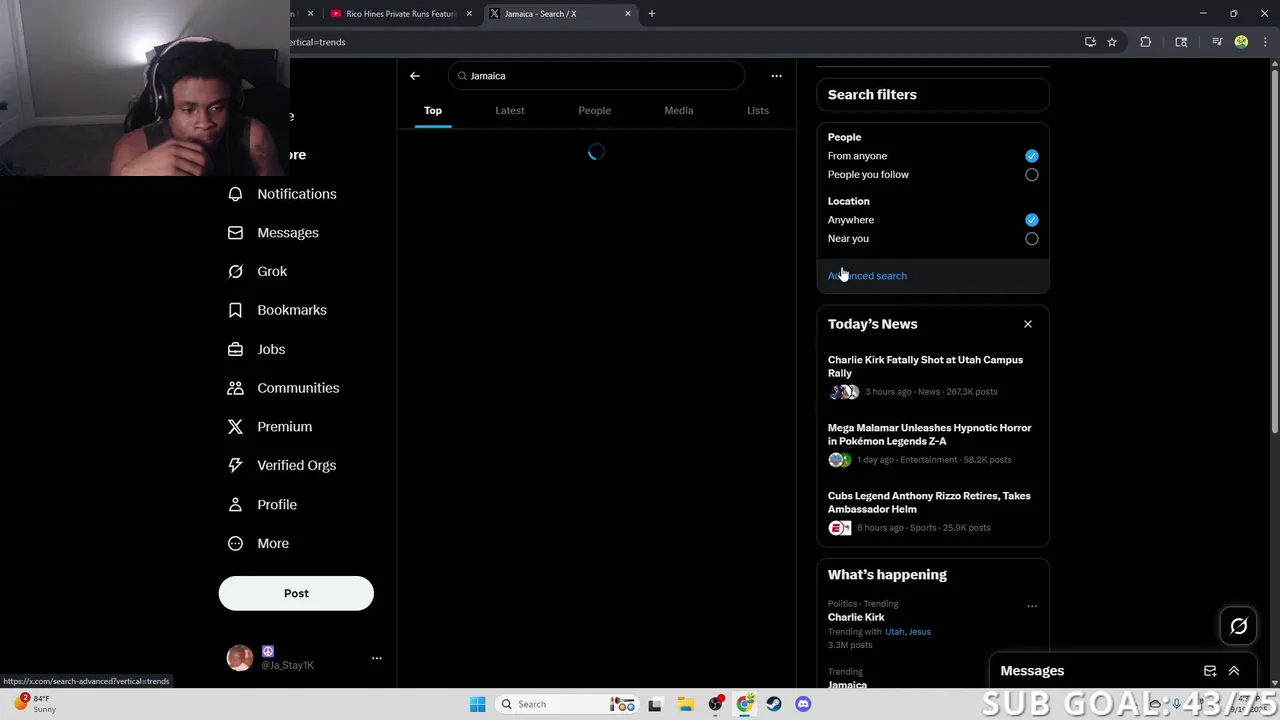The image size is (1280, 720).
Task: Open the Jobs briefcase icon
Action: point(235,349)
